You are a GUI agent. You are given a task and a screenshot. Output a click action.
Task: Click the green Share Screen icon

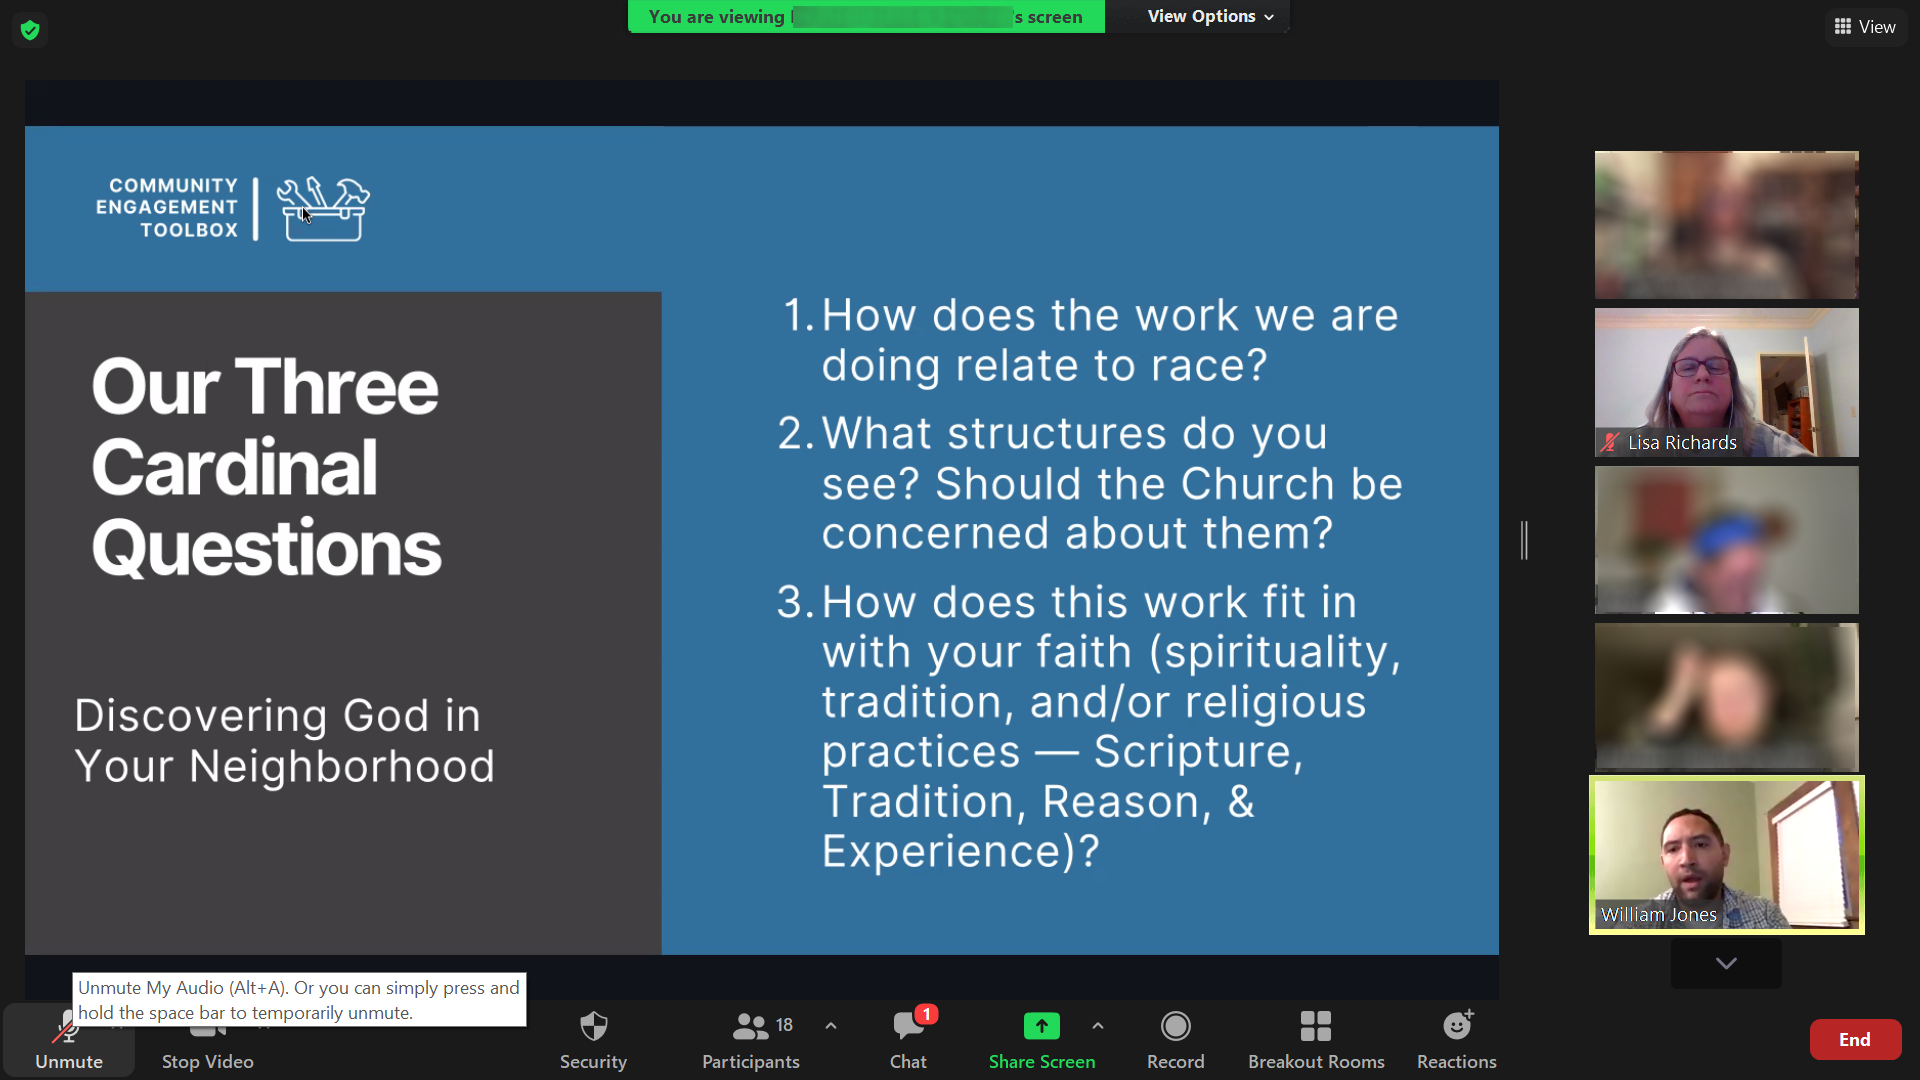click(x=1041, y=1027)
